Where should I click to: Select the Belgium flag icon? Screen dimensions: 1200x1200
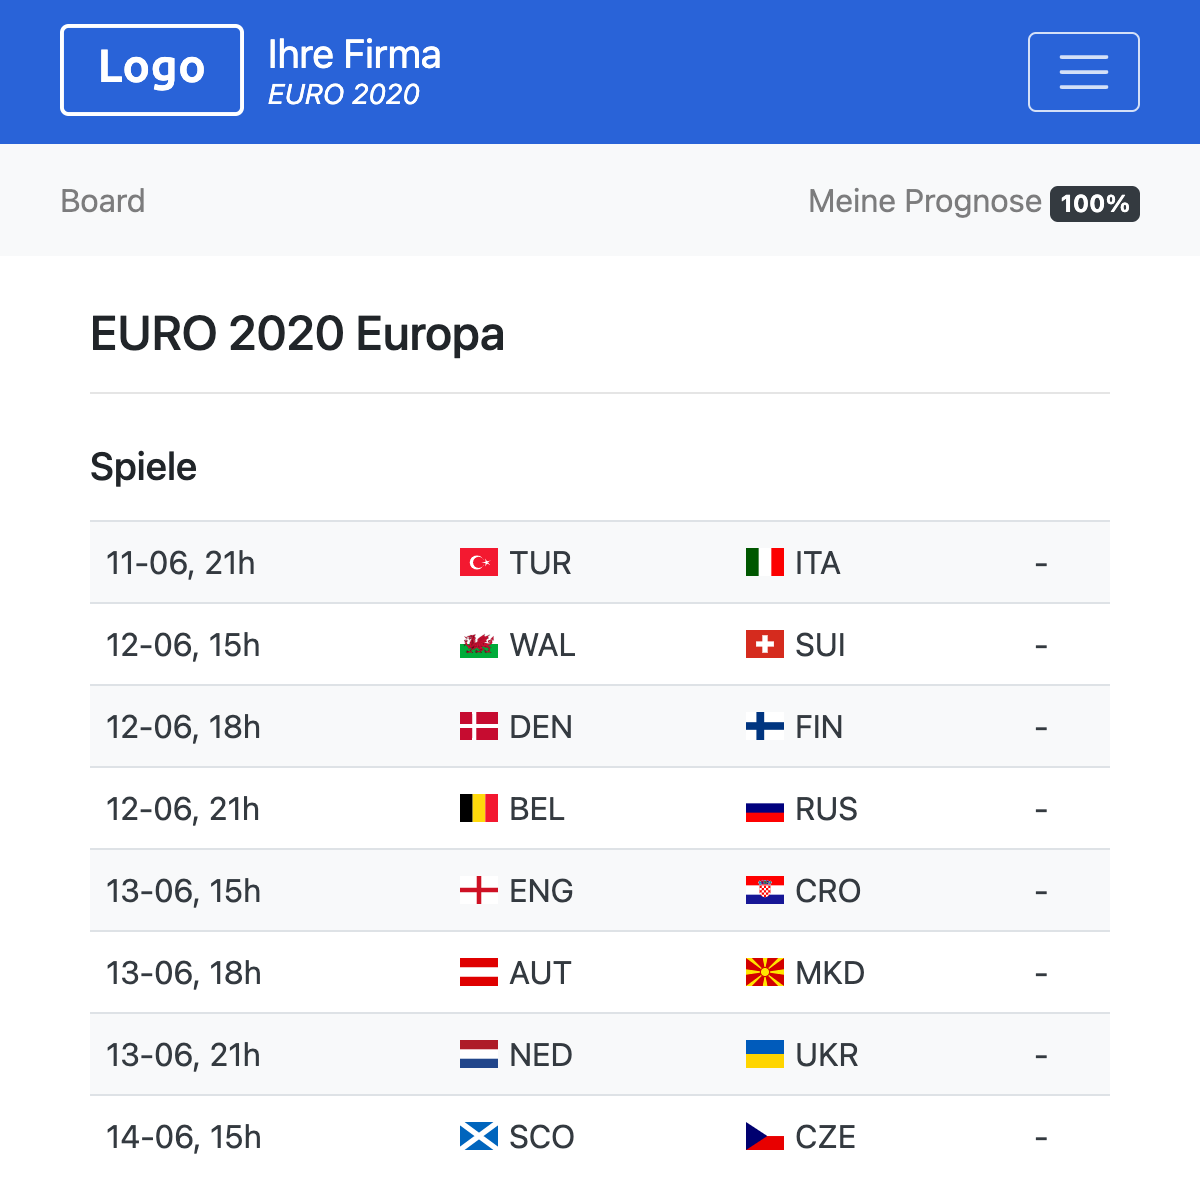(480, 809)
